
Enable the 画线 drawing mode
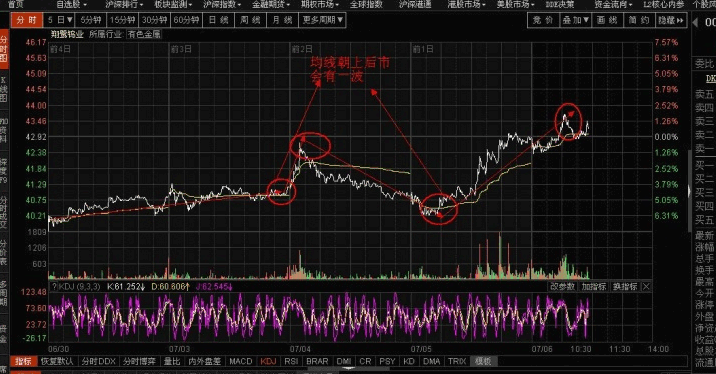(607, 20)
